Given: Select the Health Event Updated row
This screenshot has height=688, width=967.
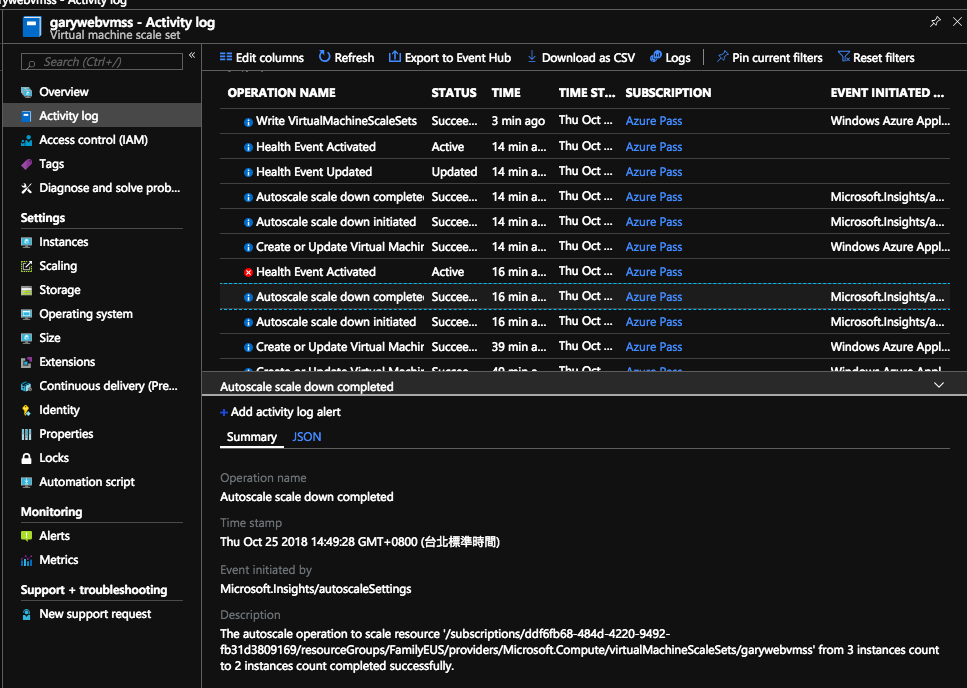Looking at the screenshot, I should click(x=585, y=172).
